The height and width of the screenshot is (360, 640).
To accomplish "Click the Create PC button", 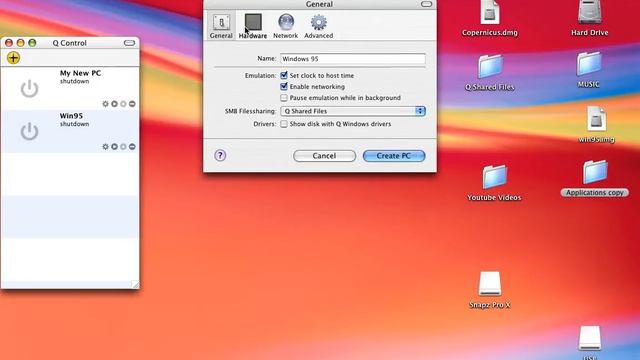I will point(394,156).
